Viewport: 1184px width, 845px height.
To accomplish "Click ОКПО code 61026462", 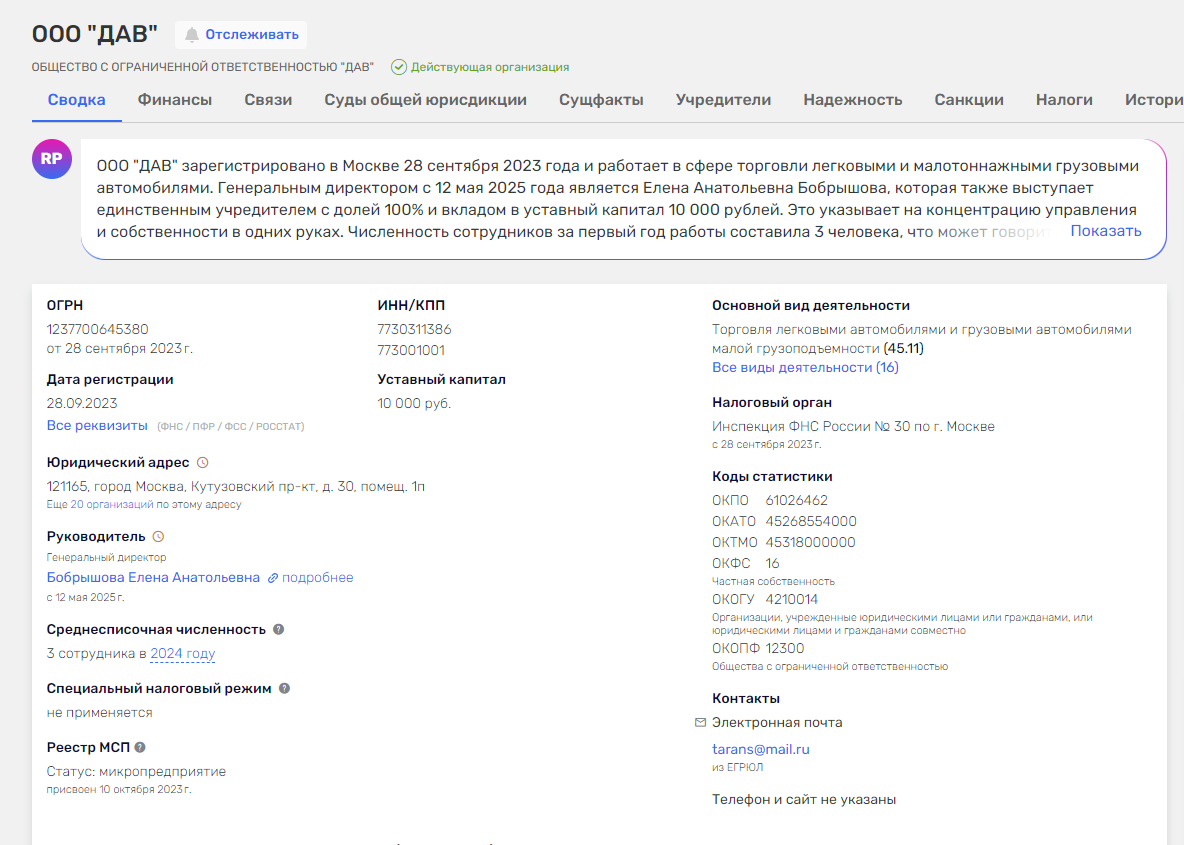I will point(796,501).
